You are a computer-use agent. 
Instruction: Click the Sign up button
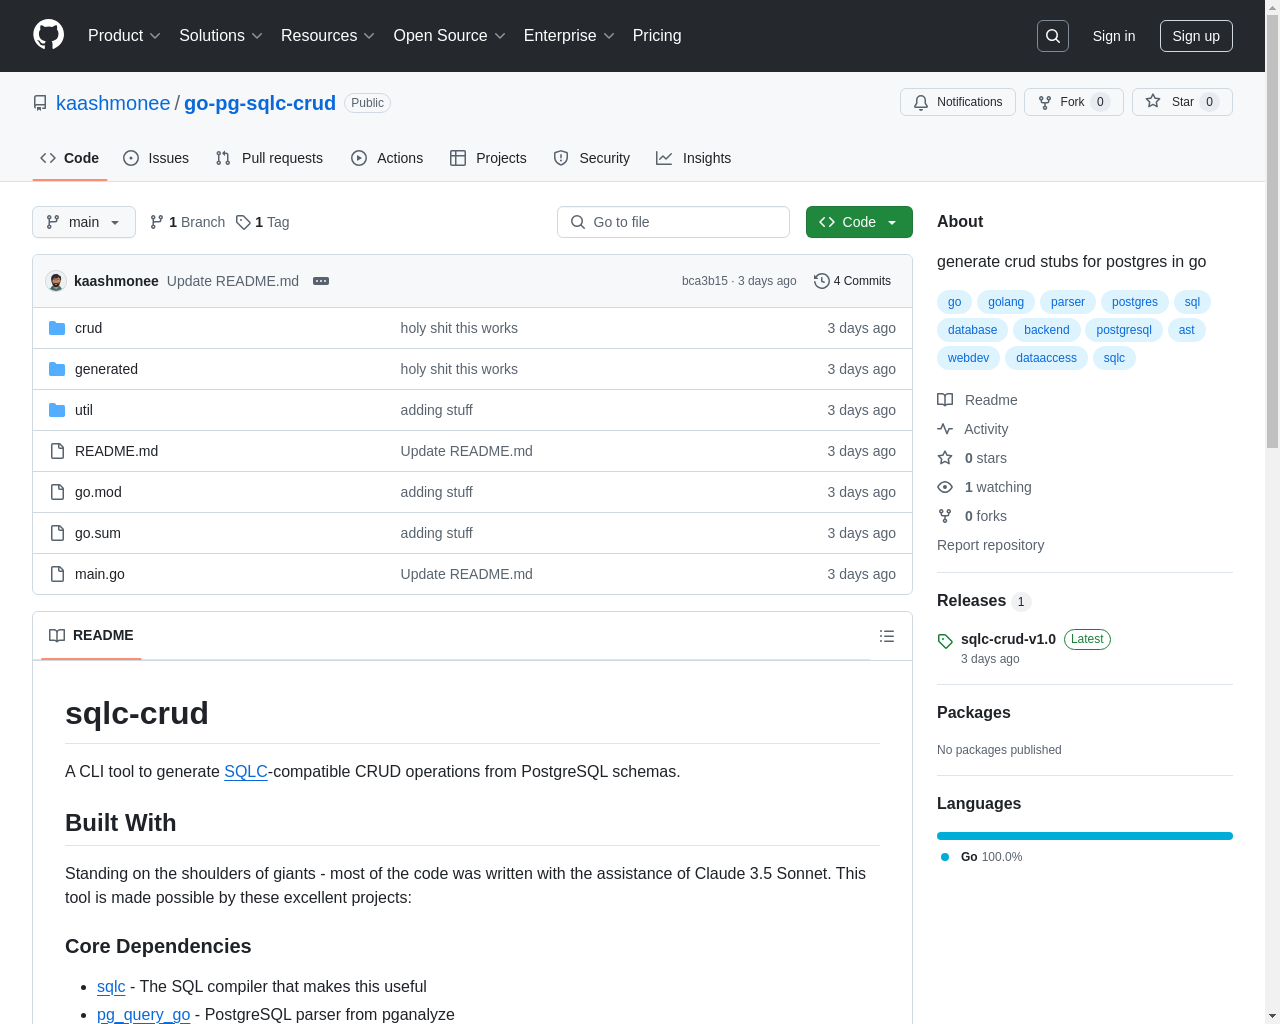click(1196, 36)
